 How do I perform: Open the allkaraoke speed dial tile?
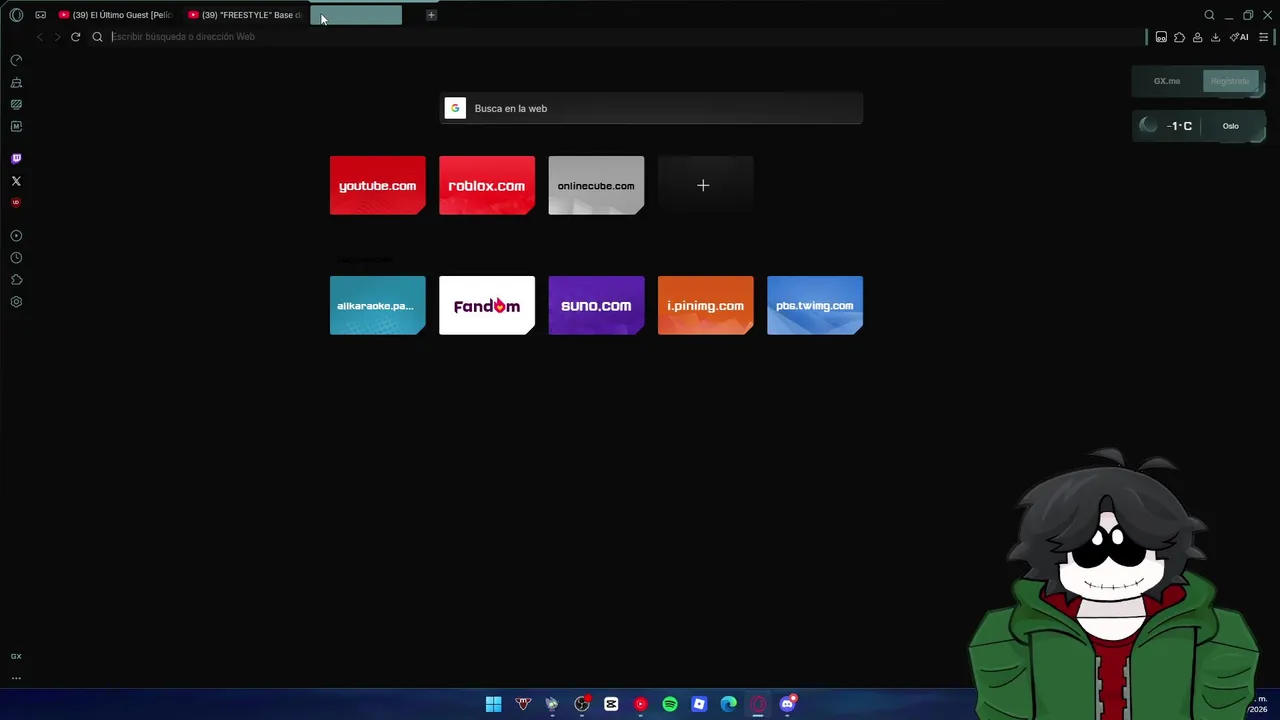click(377, 305)
